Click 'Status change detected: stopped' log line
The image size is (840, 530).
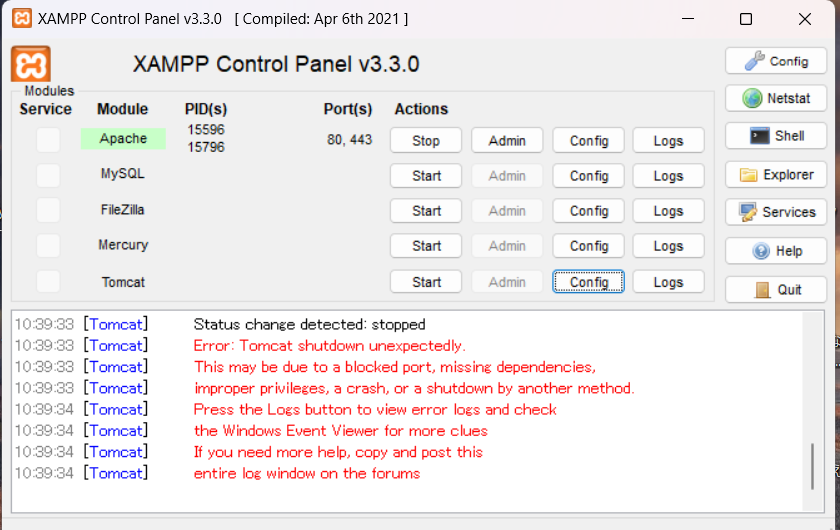tap(309, 324)
